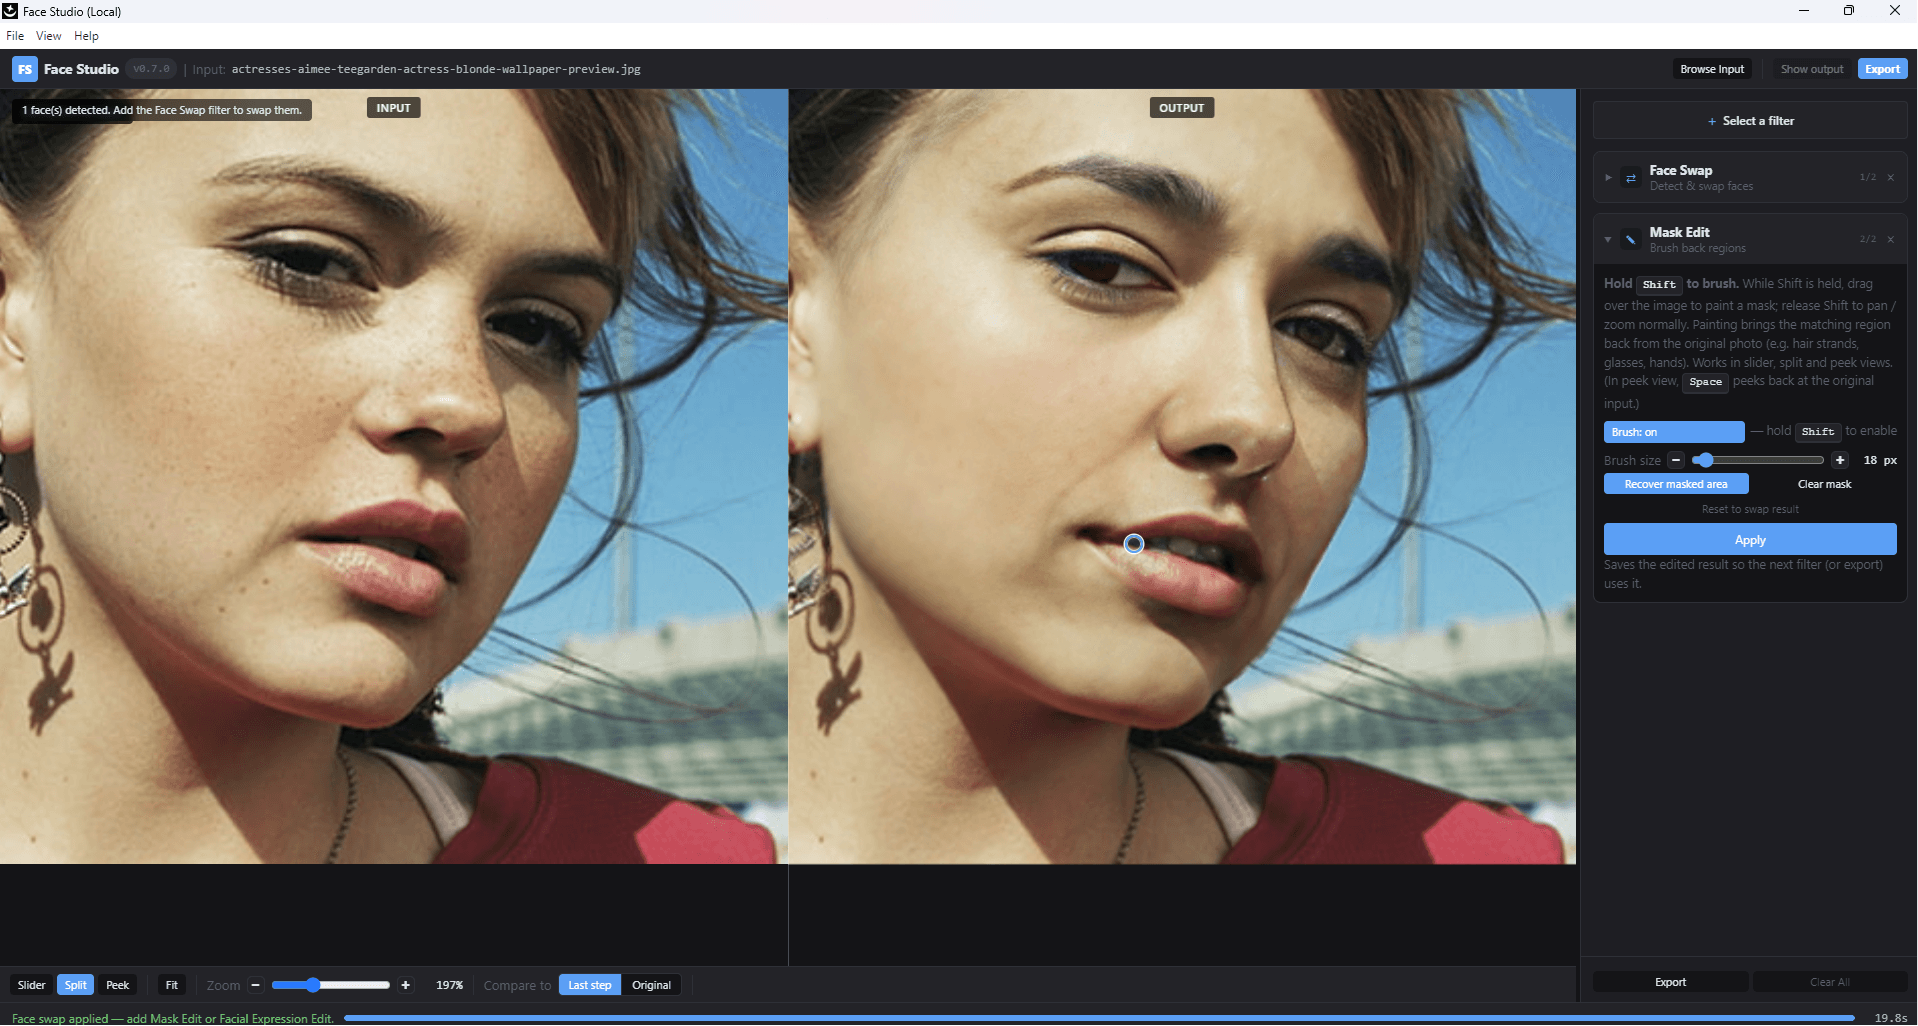Click the brush cursor on output lips

(1134, 544)
